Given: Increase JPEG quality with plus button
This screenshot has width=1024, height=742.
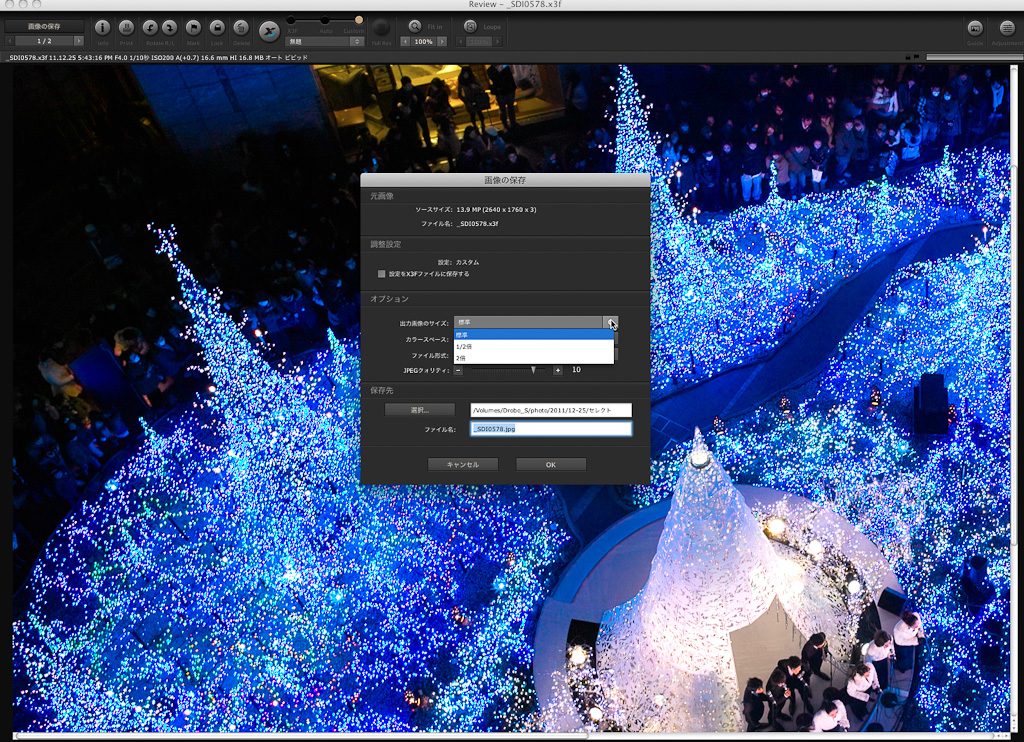Looking at the screenshot, I should (557, 370).
